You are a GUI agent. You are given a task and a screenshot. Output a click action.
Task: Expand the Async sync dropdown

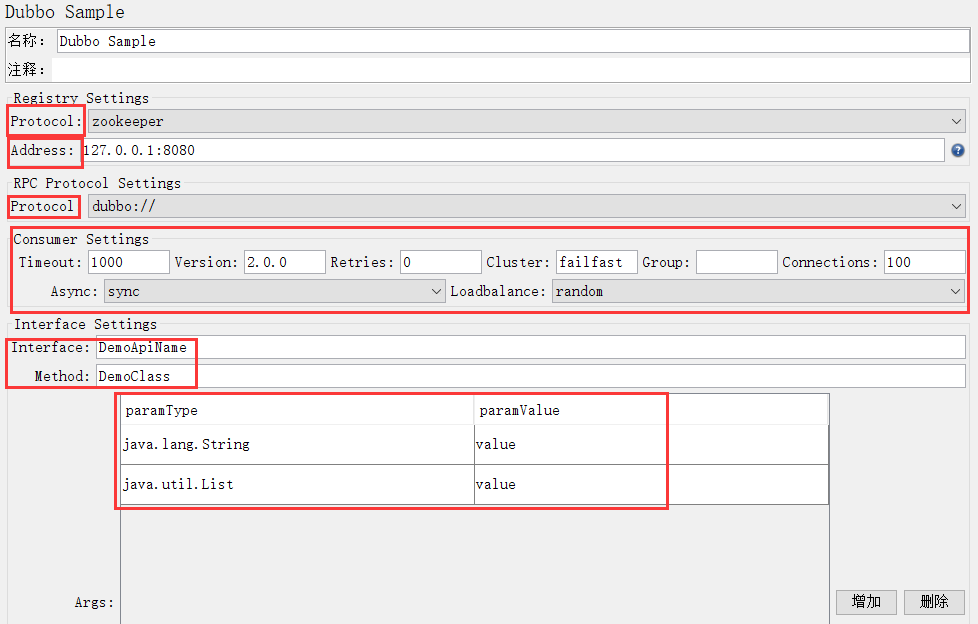274,291
